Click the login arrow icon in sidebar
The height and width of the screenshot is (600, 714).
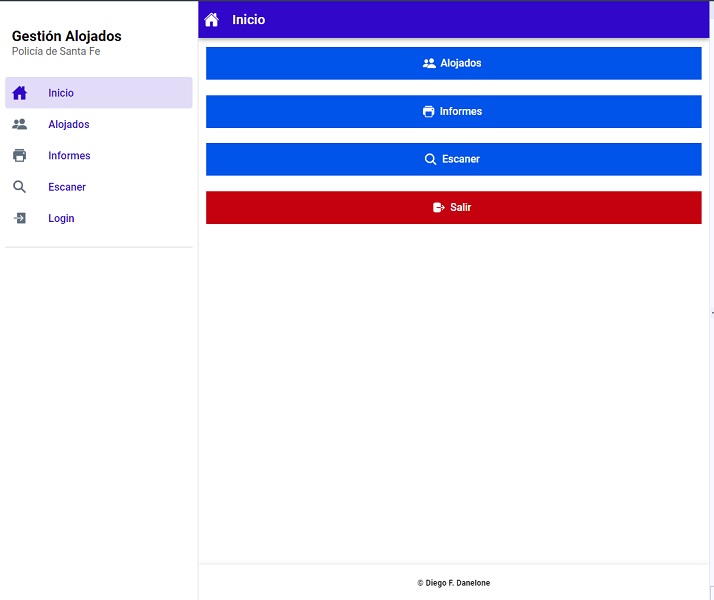point(19,218)
